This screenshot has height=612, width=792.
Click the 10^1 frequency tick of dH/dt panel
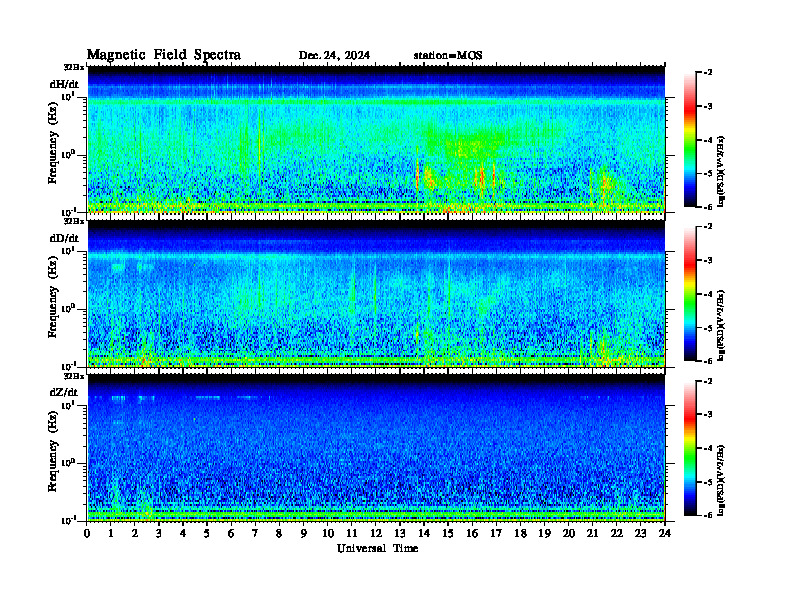click(68, 96)
